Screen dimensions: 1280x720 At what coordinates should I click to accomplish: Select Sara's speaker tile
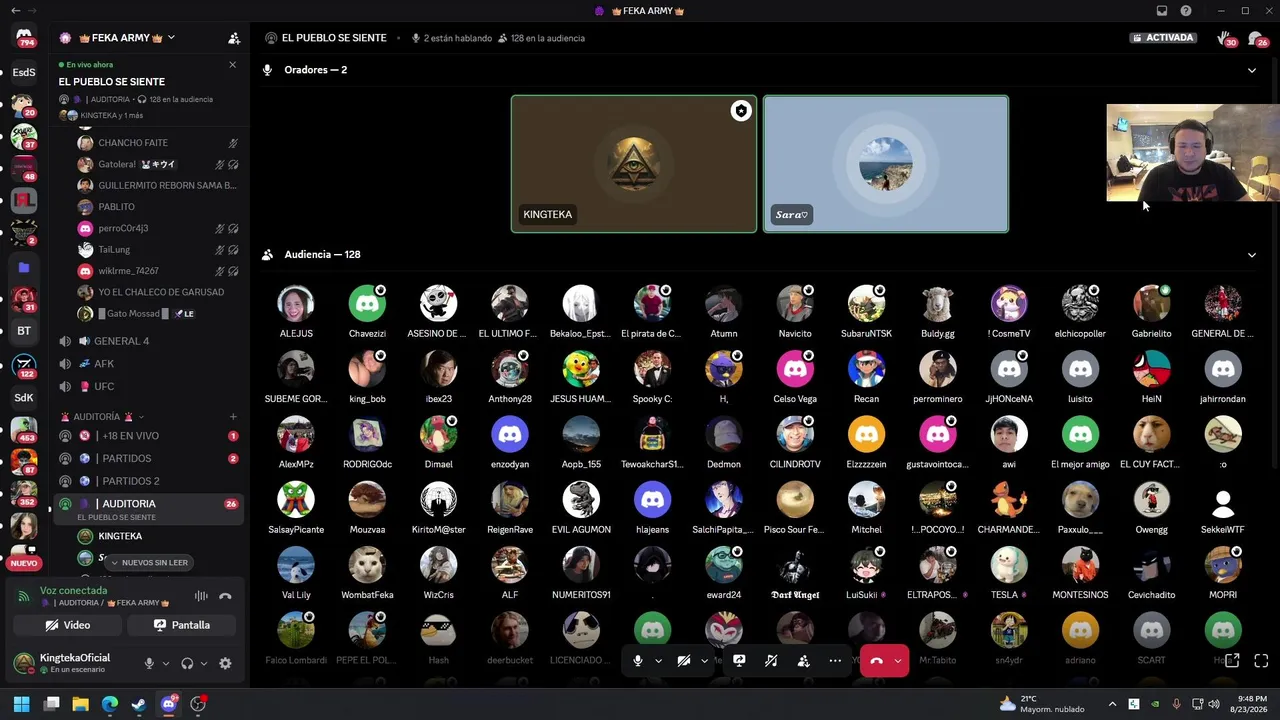[886, 164]
